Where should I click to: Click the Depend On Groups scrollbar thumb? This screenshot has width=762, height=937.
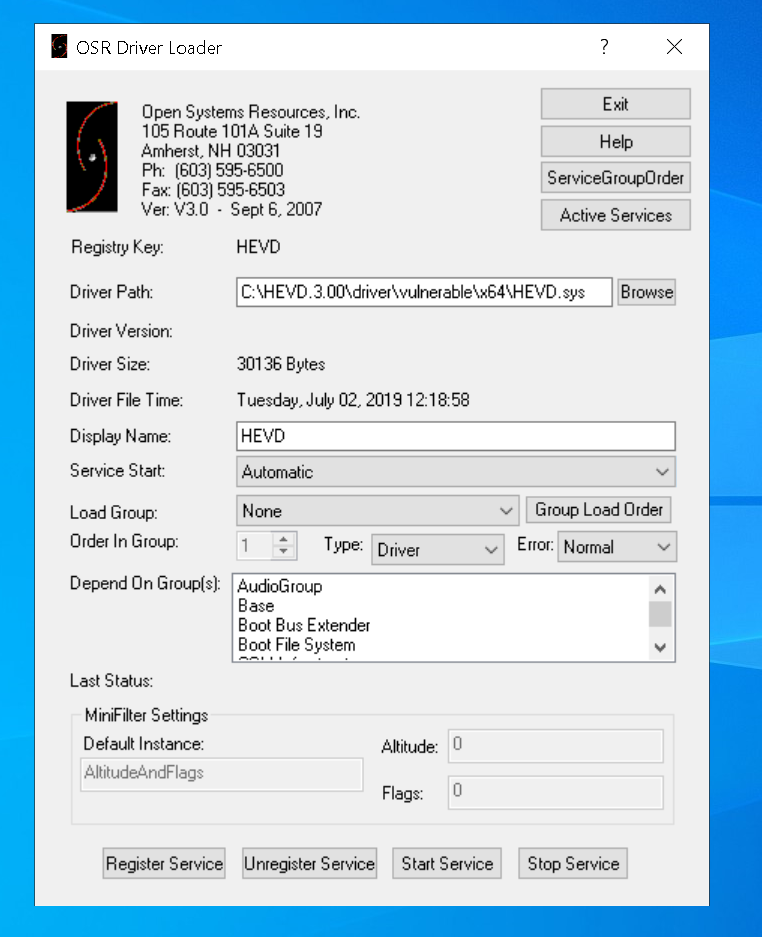coord(660,614)
